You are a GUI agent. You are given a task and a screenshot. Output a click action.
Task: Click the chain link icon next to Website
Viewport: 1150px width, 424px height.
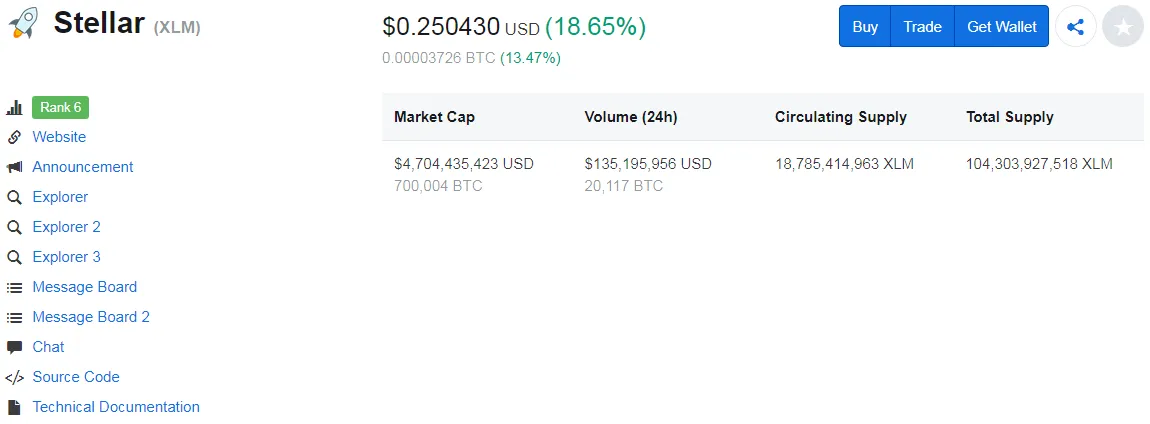pyautogui.click(x=14, y=137)
